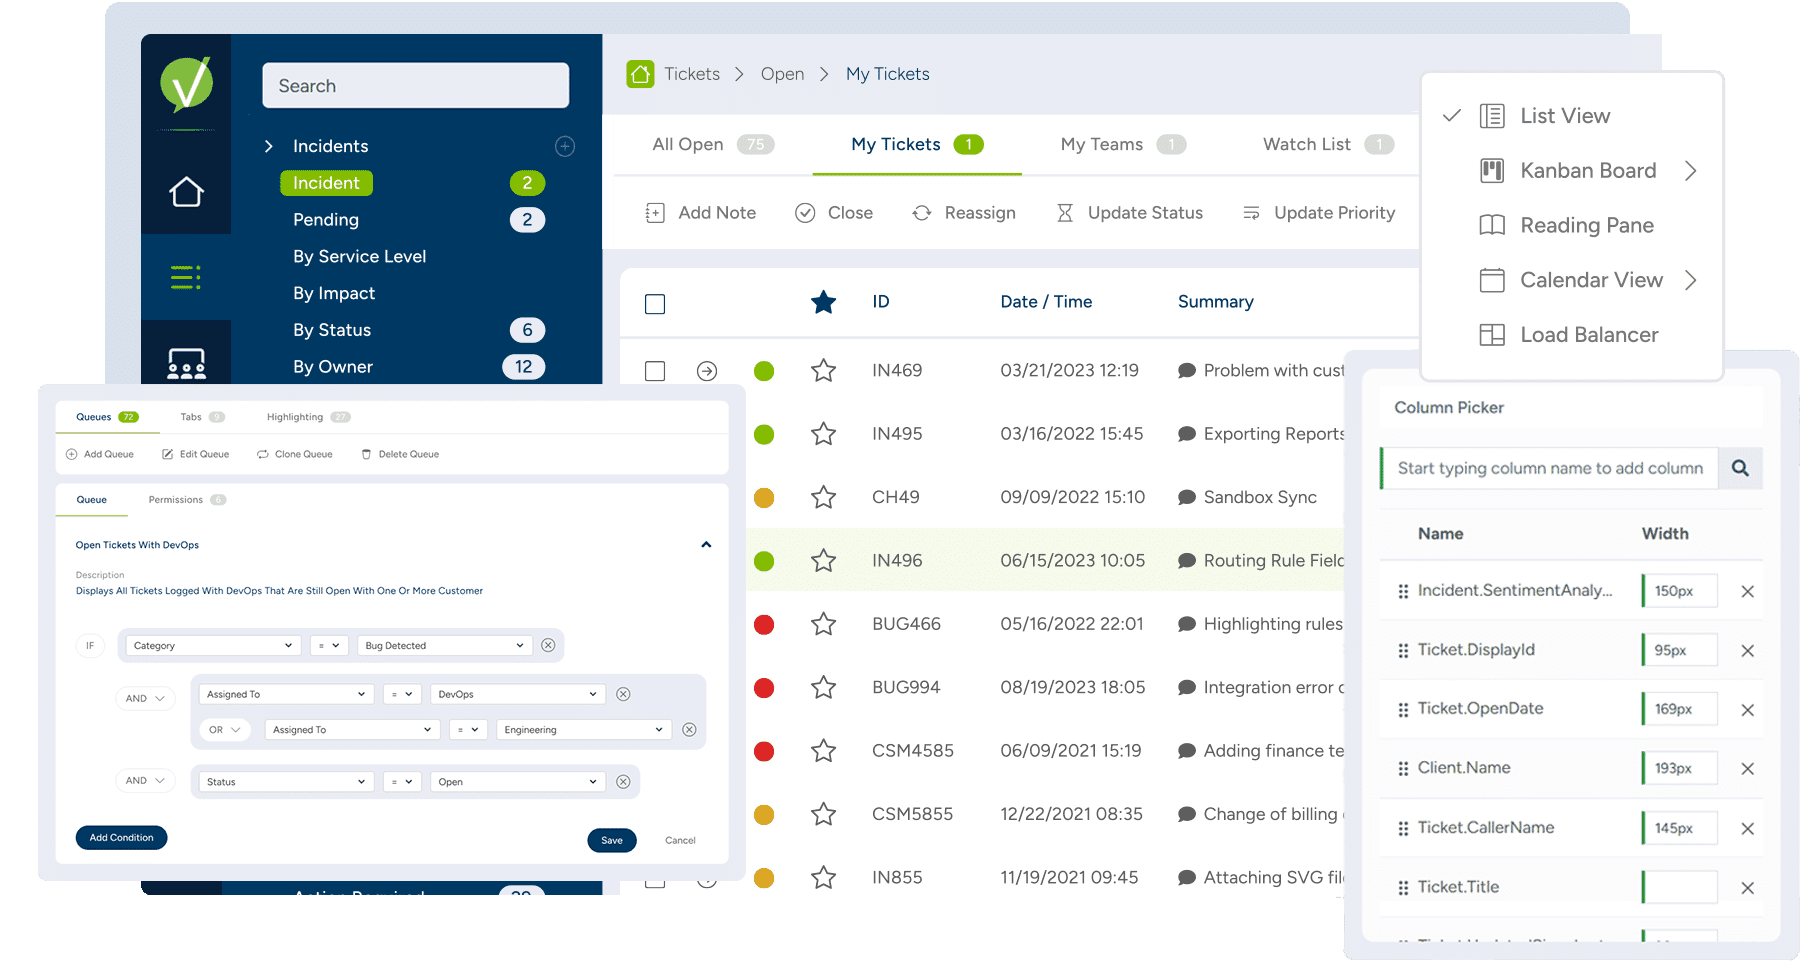Screen dimensions: 1800x965
Task: Star the IN469 ticket
Action: [x=823, y=371]
